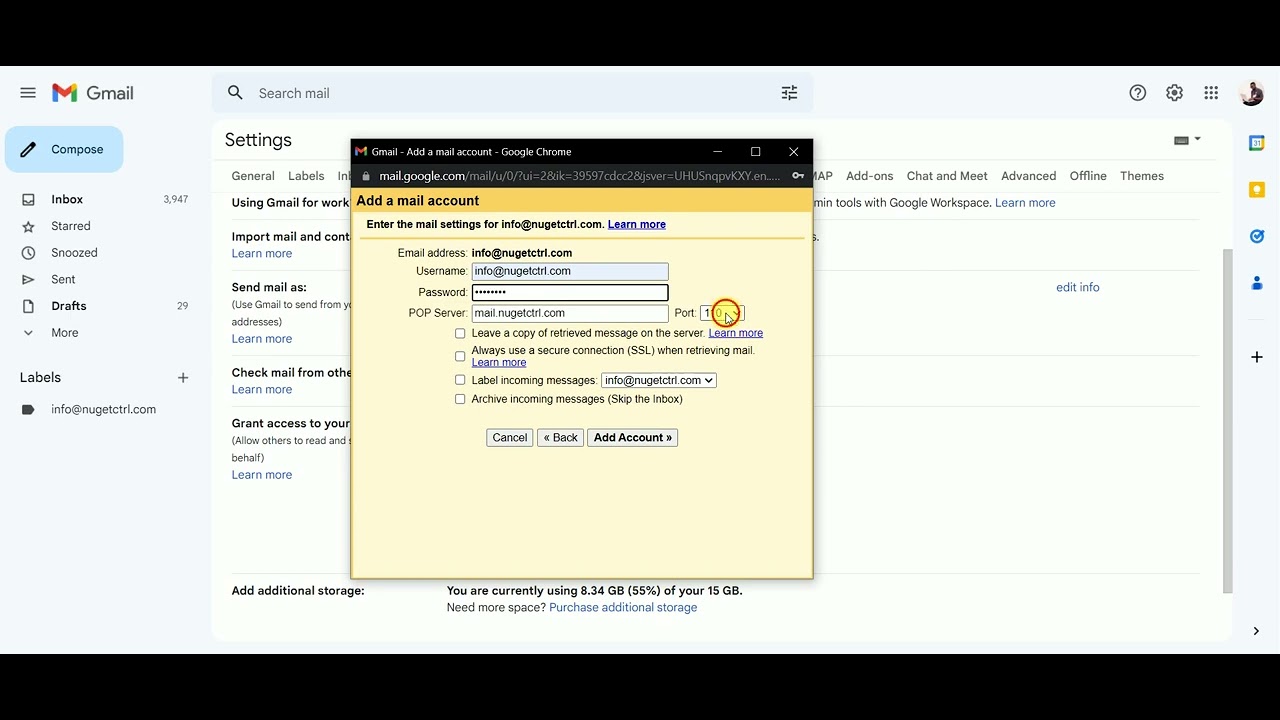The height and width of the screenshot is (720, 1280).
Task: Switch to Add-ons settings tab
Action: click(870, 176)
